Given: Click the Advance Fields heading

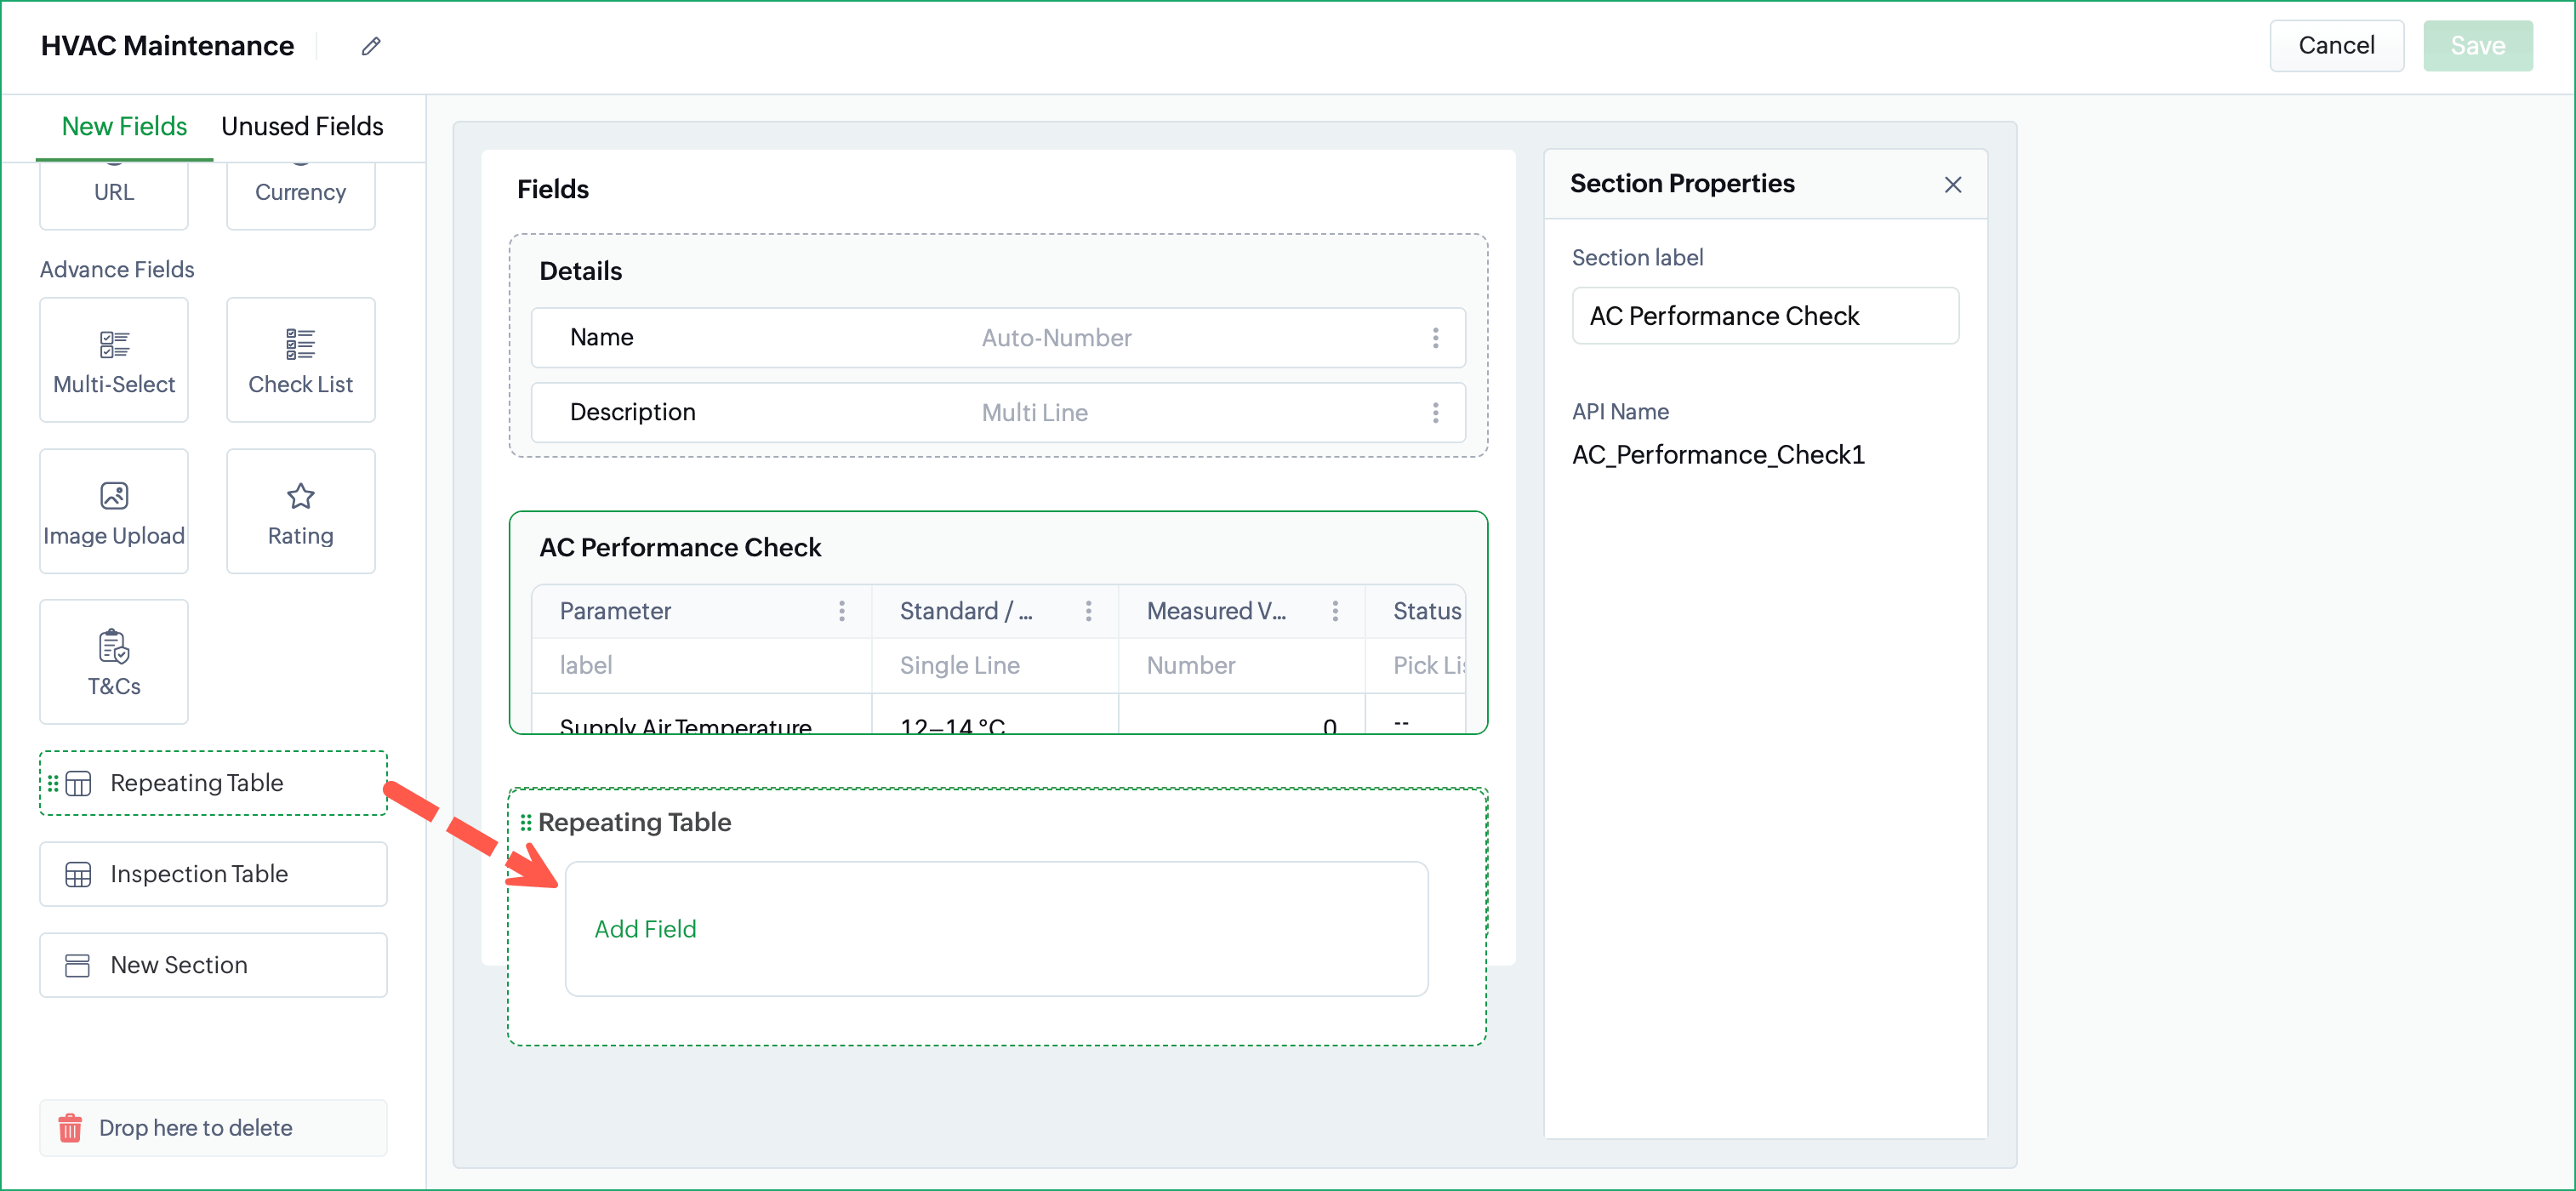Looking at the screenshot, I should pyautogui.click(x=117, y=270).
